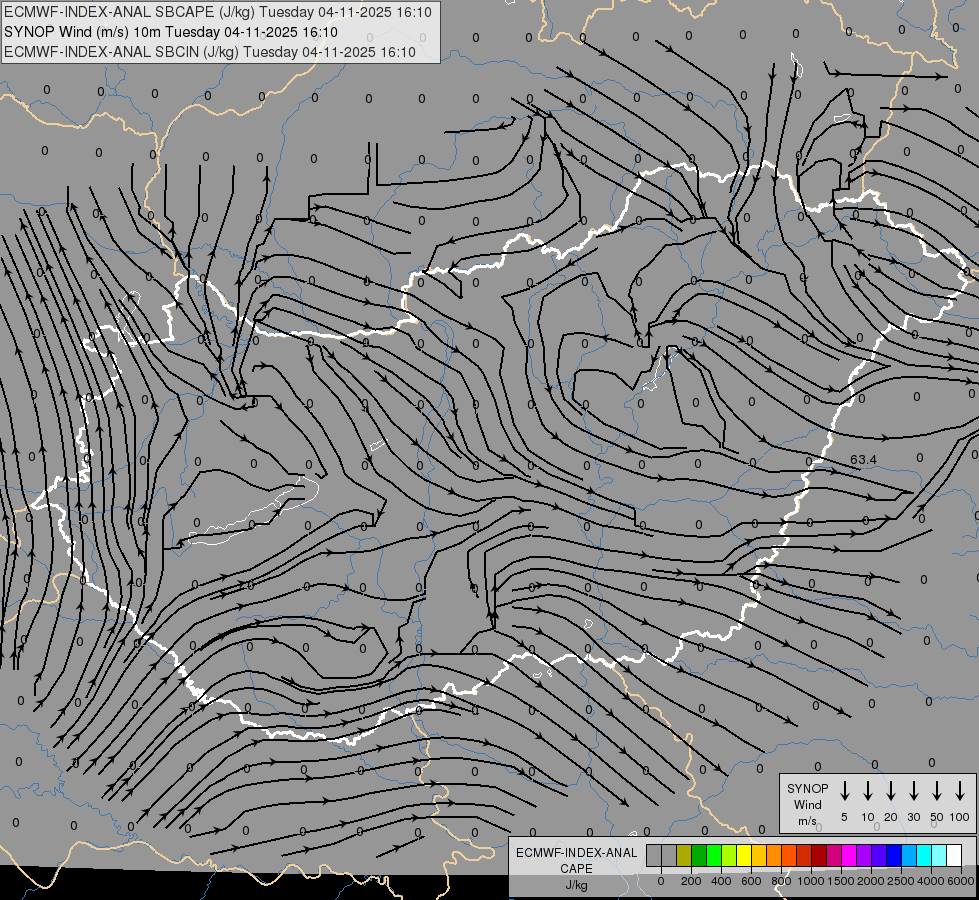Click the 'J/kg' unit in color legend
Screen dimensions: 979x900
576,885
